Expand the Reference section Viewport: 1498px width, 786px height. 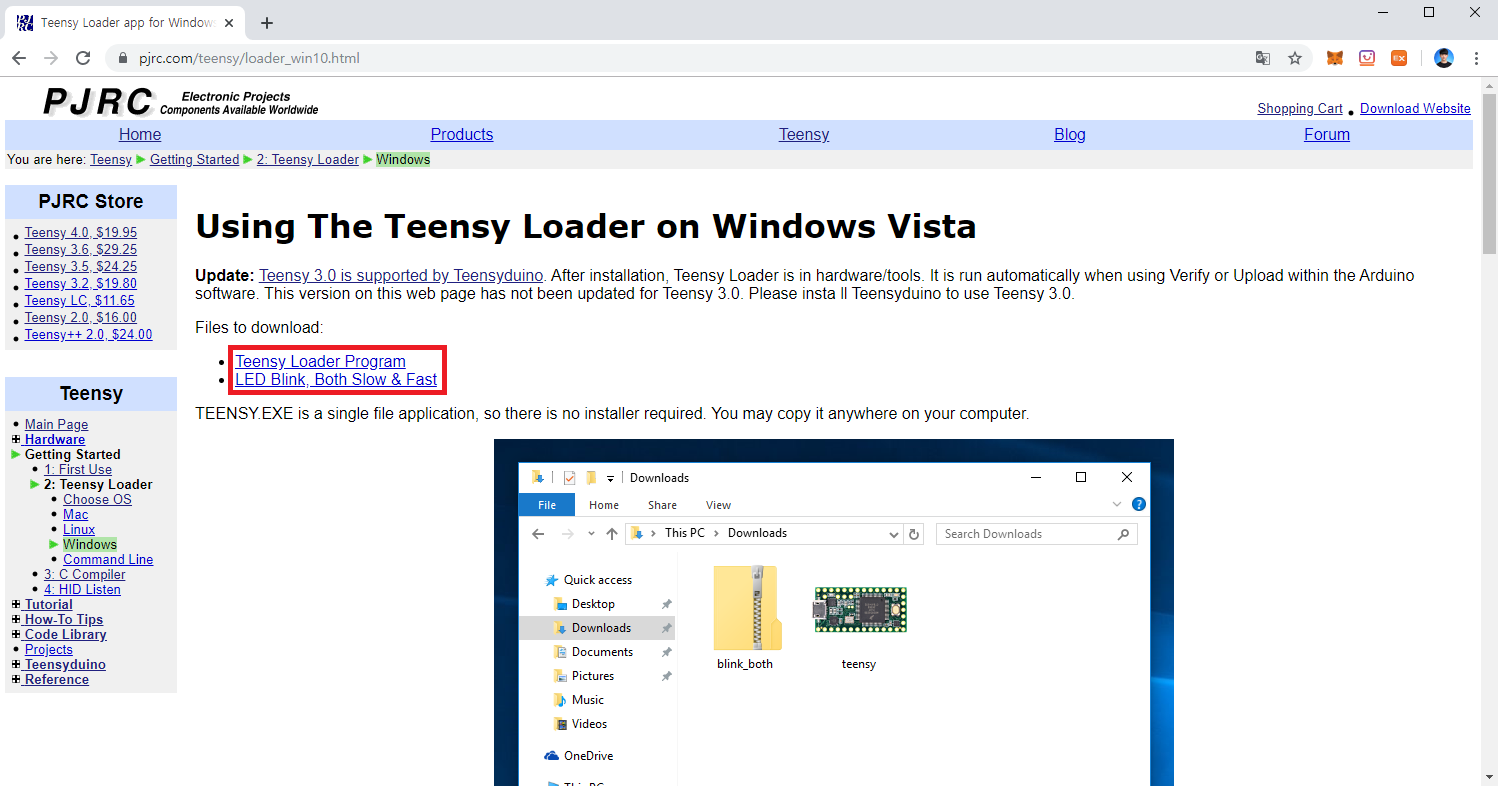tap(16, 680)
